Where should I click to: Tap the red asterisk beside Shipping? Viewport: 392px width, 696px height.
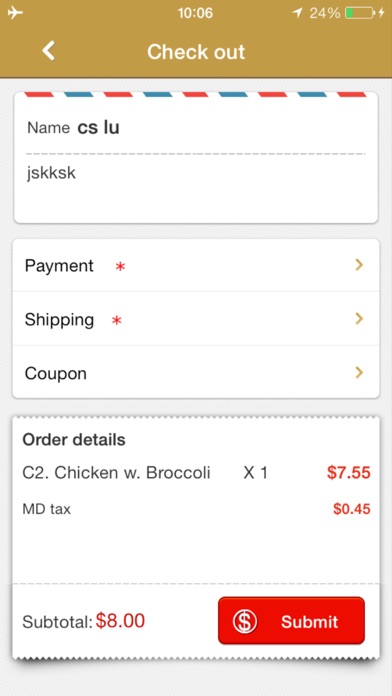pyautogui.click(x=116, y=320)
